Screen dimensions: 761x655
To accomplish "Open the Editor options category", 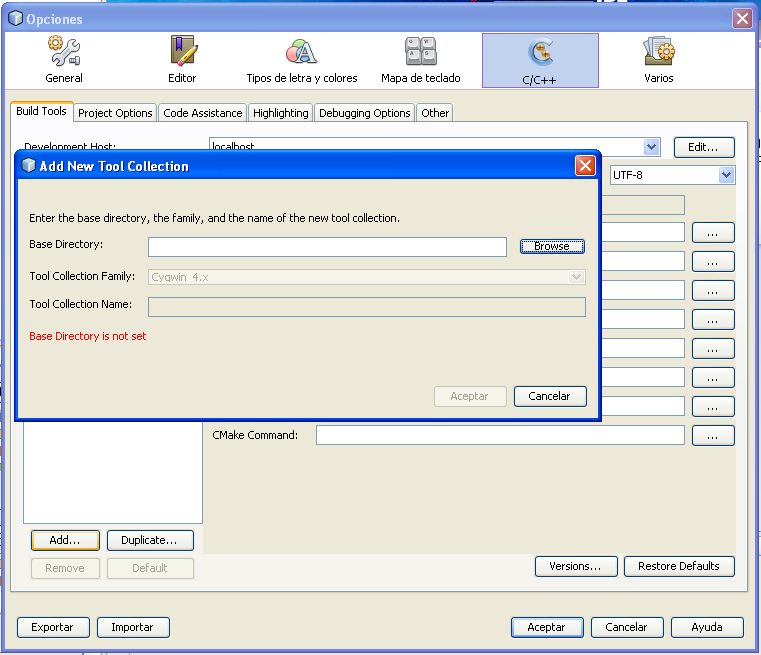I will 182,60.
